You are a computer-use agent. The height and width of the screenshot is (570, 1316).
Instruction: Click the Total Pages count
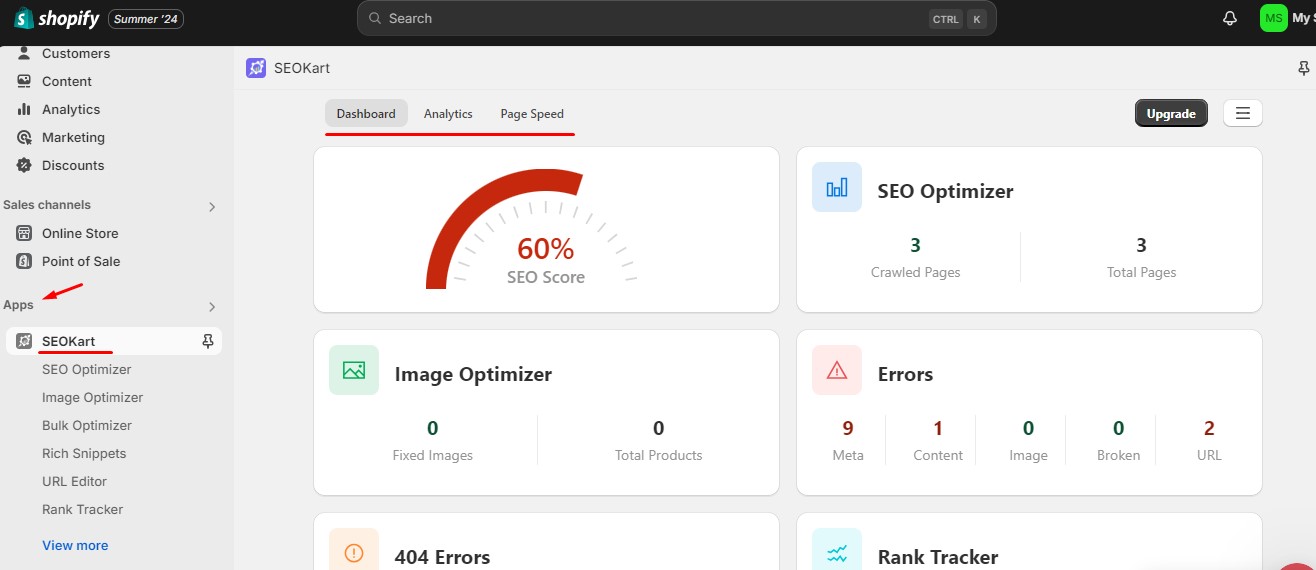(1141, 245)
